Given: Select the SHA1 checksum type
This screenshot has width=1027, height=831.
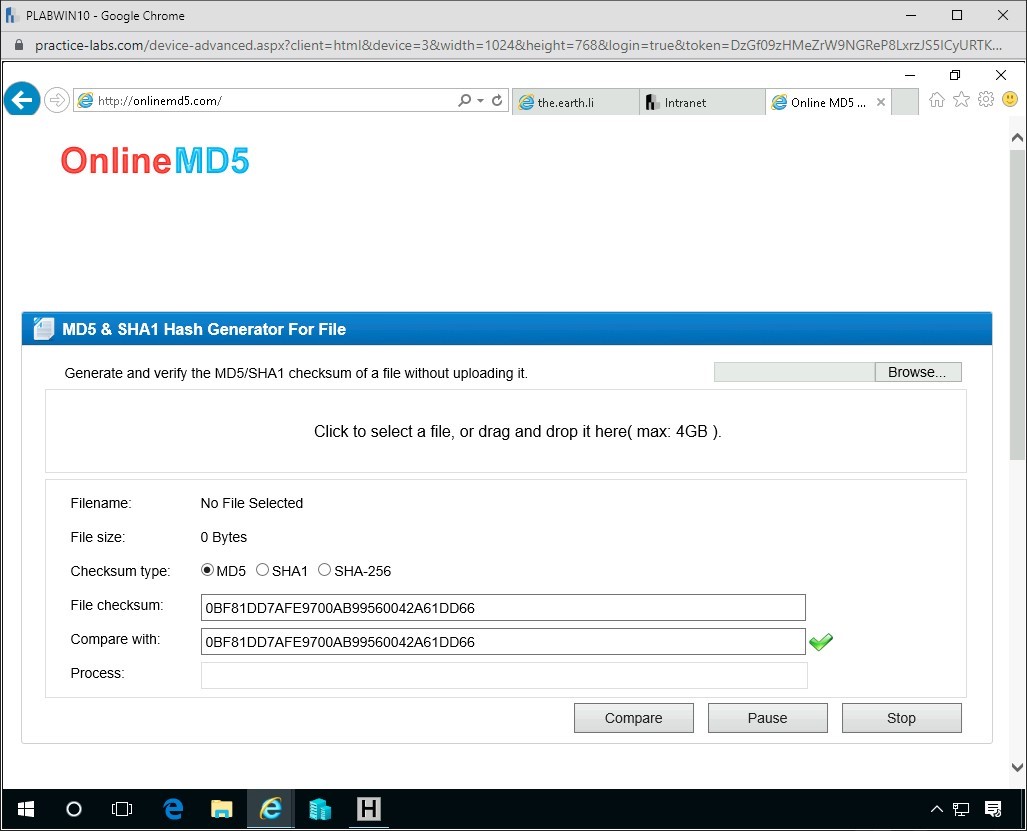Looking at the screenshot, I should point(262,570).
